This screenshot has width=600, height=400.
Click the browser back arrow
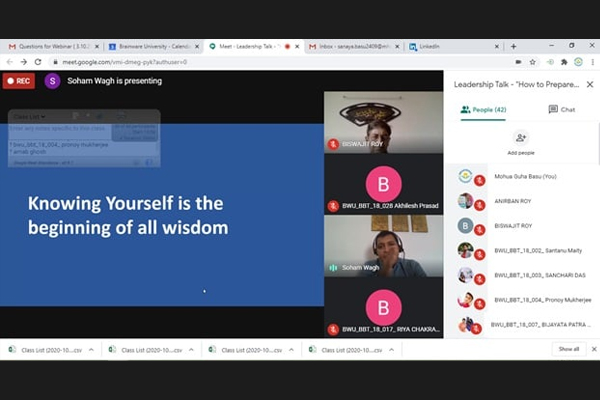9,62
